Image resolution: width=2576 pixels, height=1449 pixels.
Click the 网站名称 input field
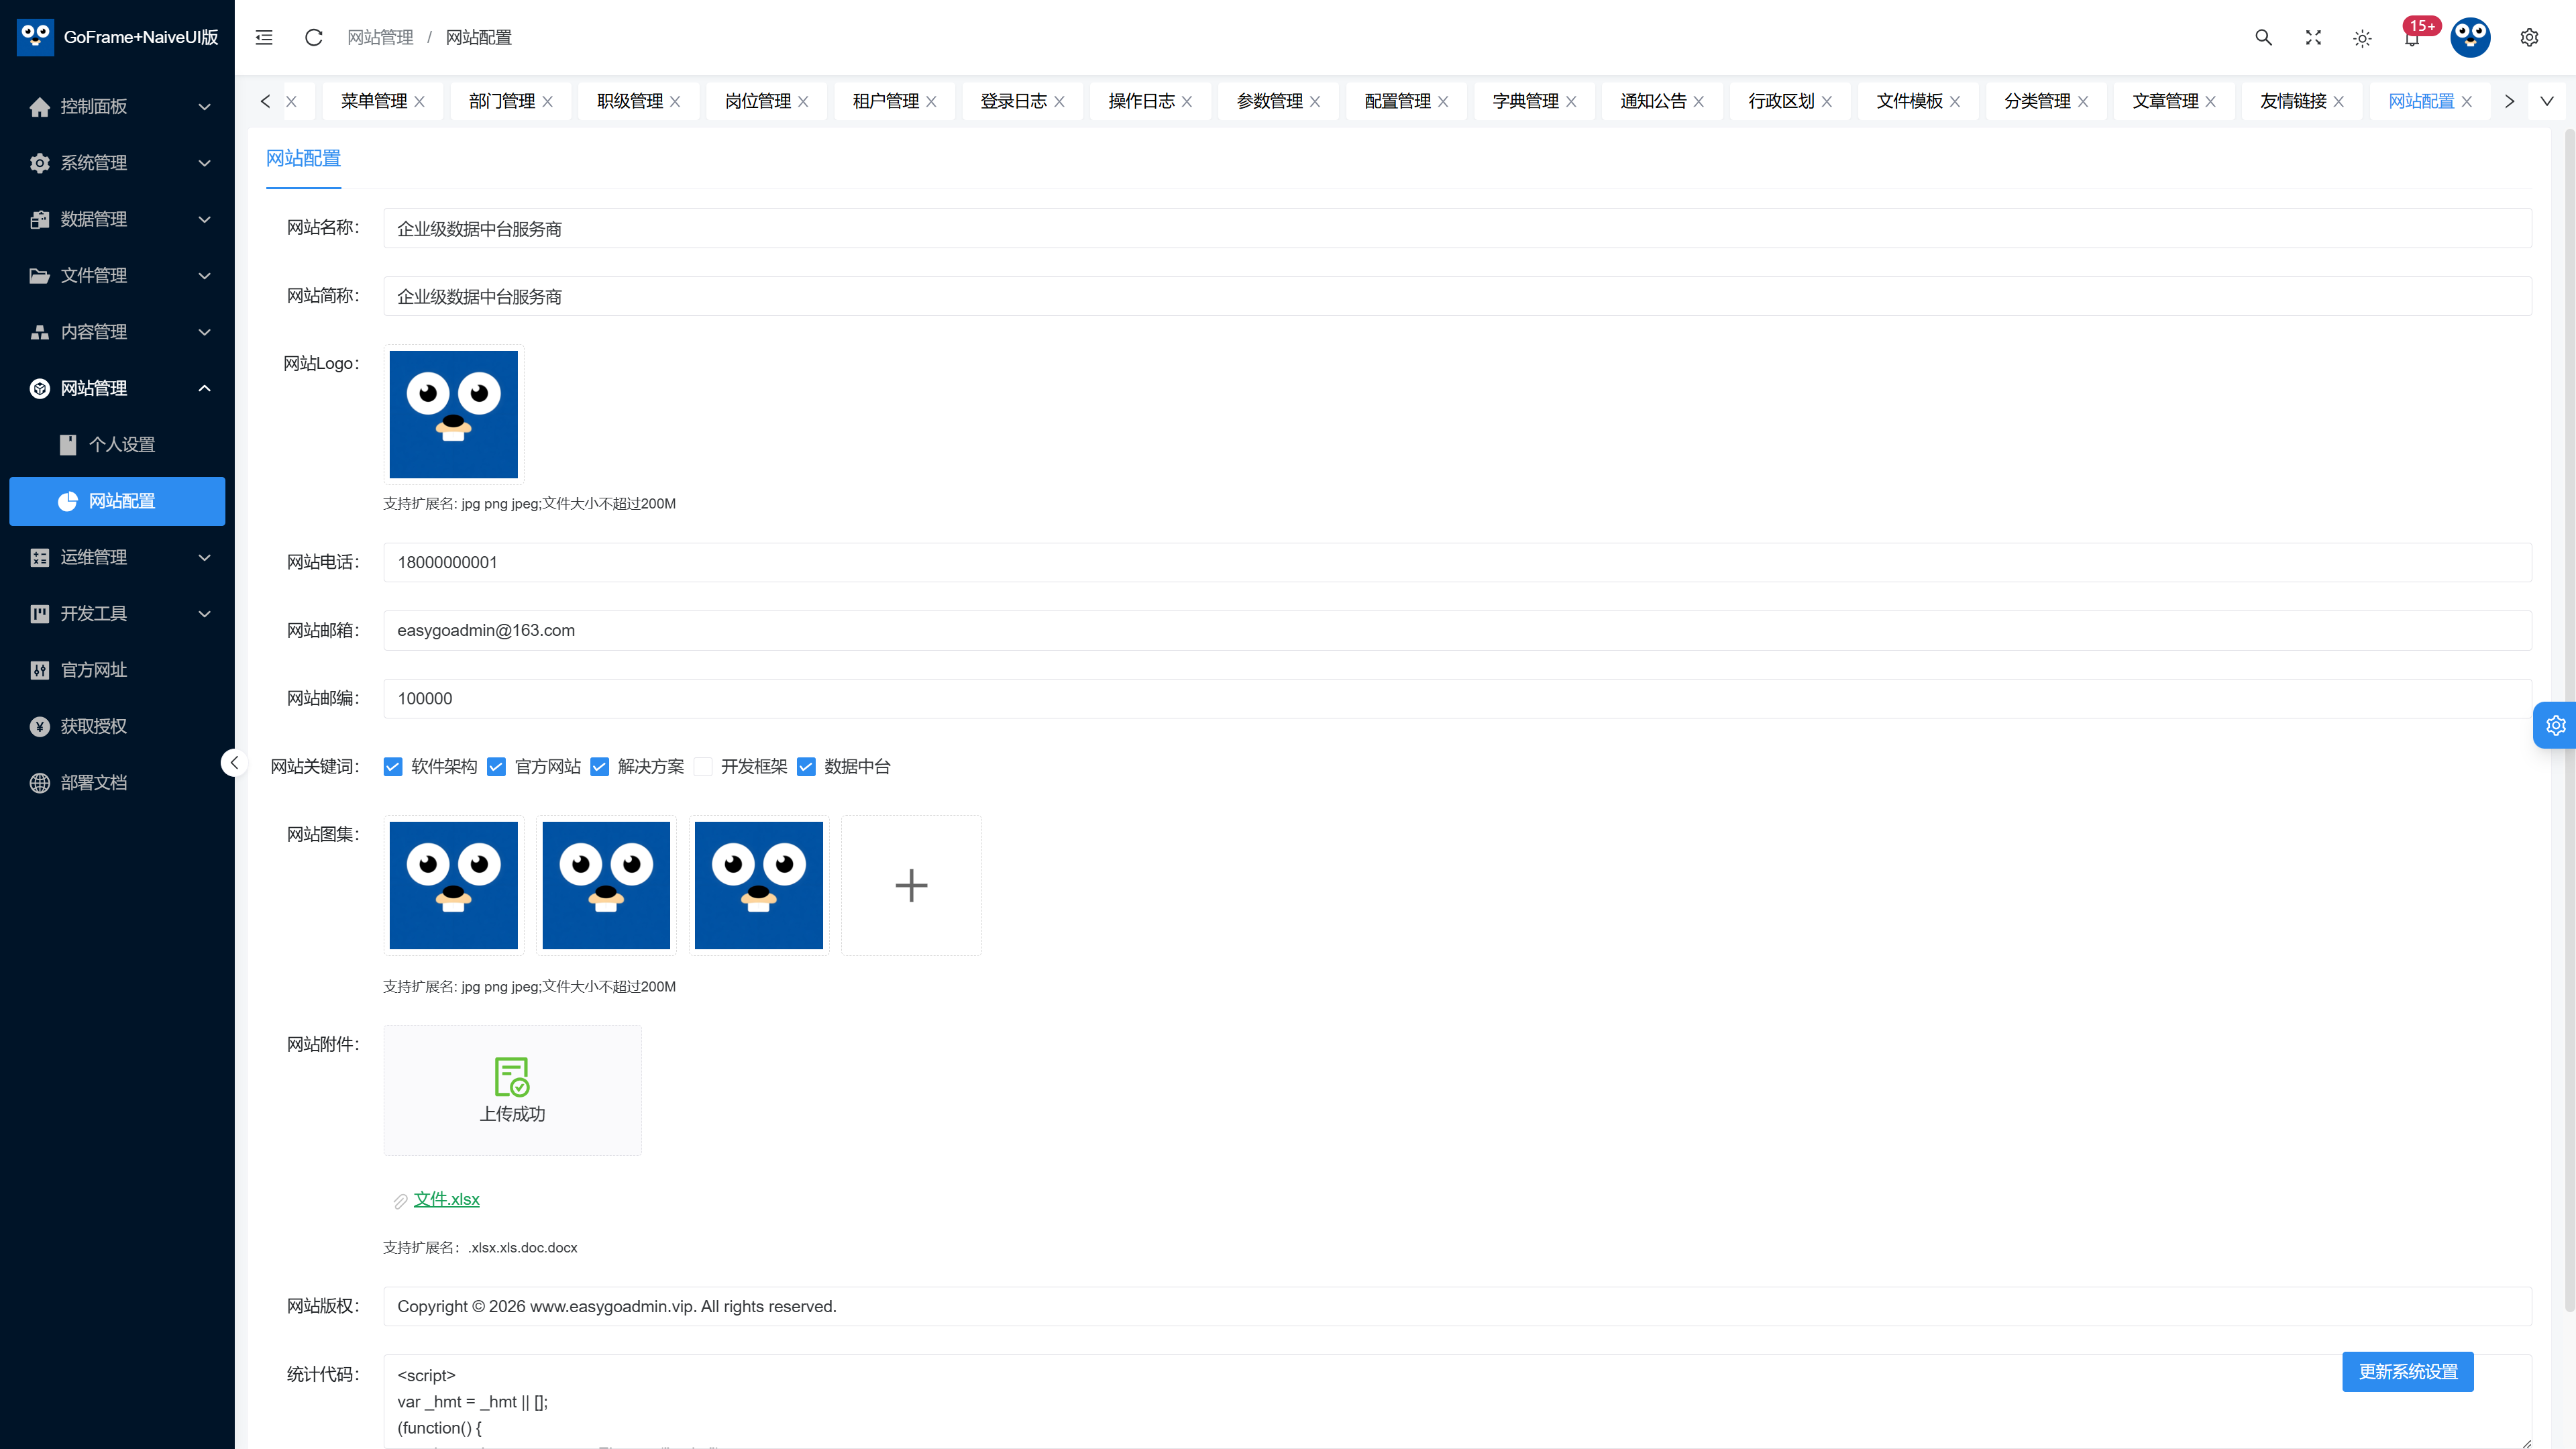point(1457,228)
